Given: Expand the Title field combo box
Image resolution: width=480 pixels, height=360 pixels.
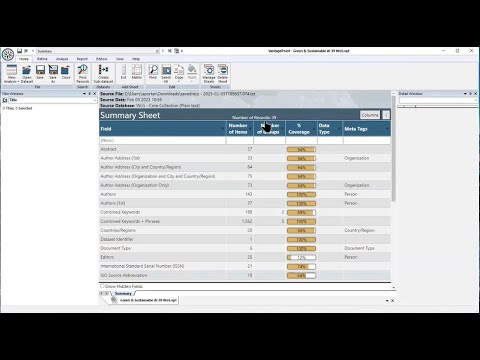Looking at the screenshot, I should (94, 100).
